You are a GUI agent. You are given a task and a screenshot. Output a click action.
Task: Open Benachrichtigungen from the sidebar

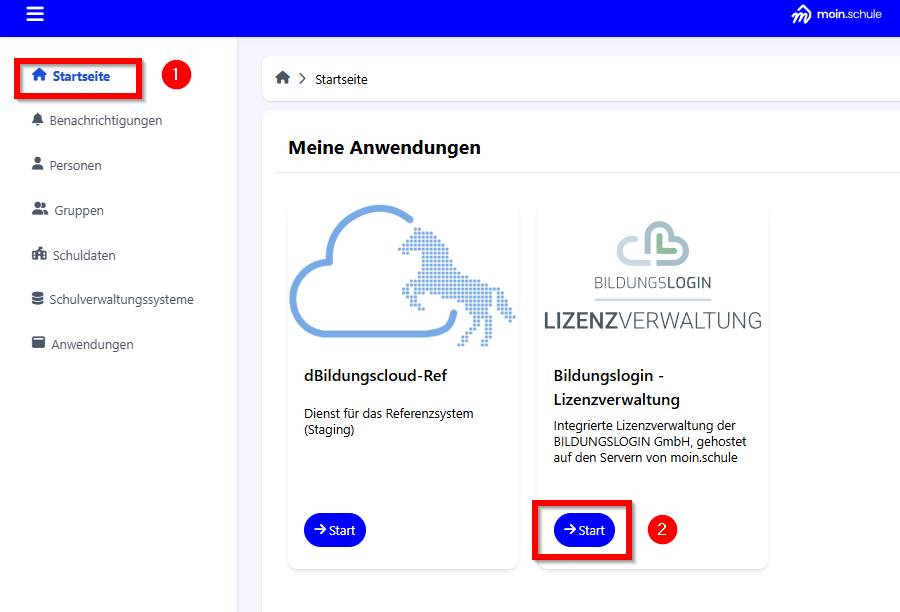click(105, 120)
